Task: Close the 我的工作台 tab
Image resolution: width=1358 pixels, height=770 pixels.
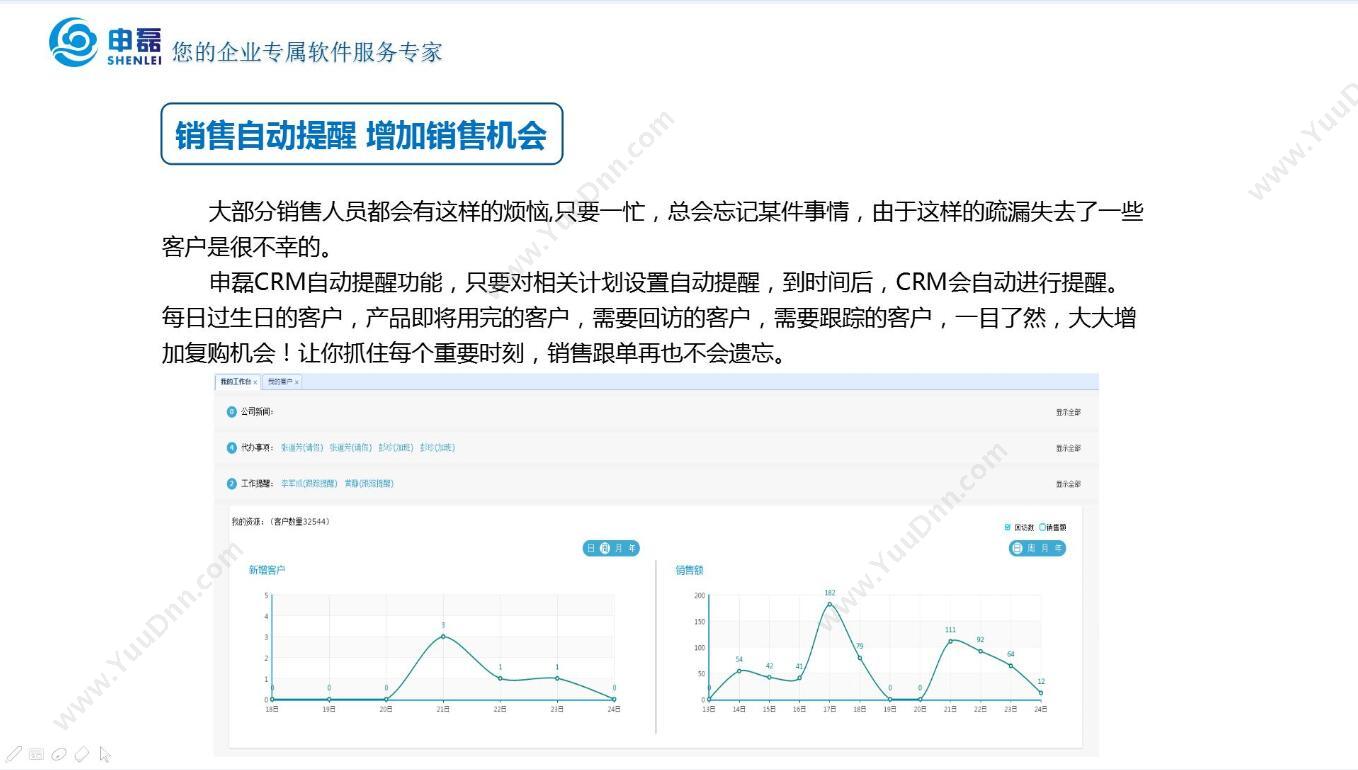Action: (x=256, y=382)
